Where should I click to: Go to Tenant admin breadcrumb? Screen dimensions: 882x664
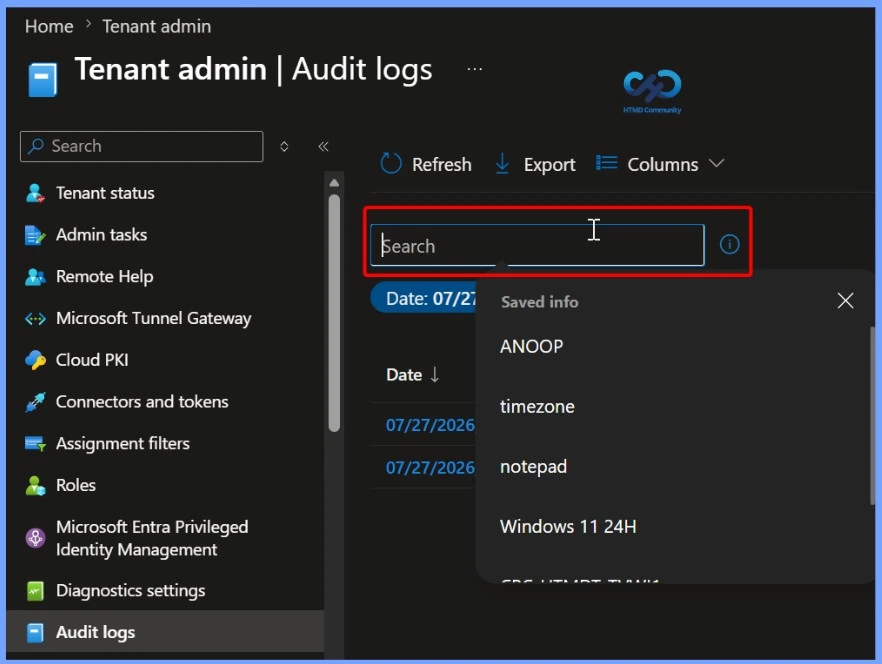coord(156,26)
